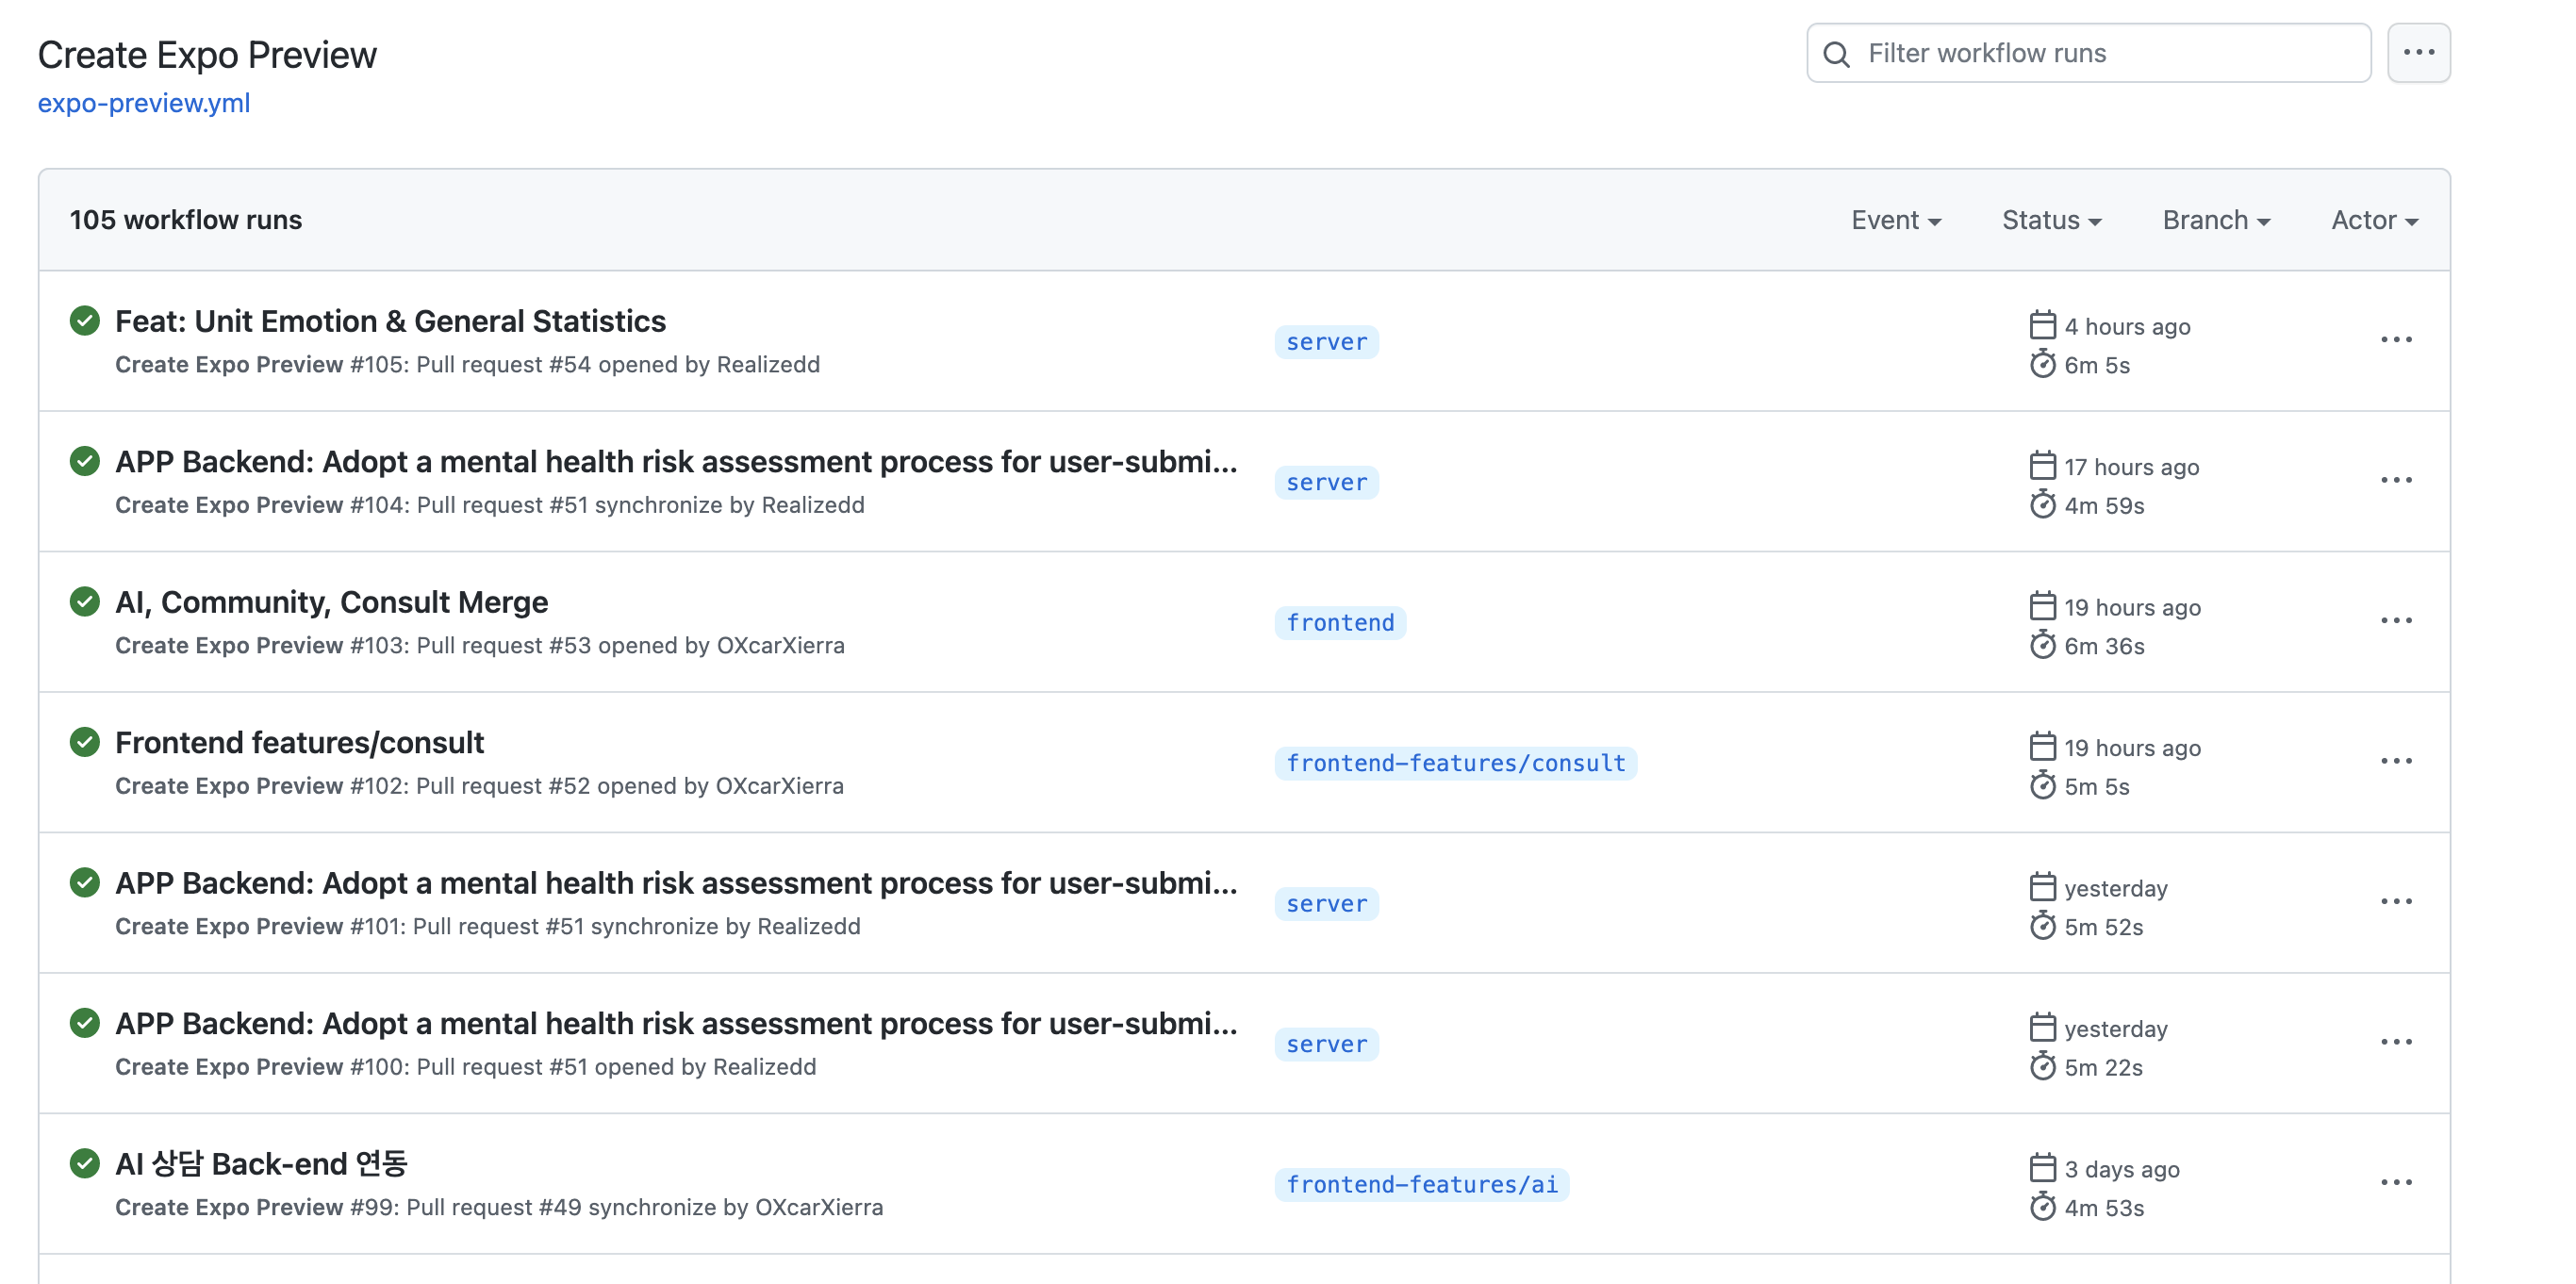
Task: Open the workflow options menu beside the filter box
Action: (x=2418, y=53)
